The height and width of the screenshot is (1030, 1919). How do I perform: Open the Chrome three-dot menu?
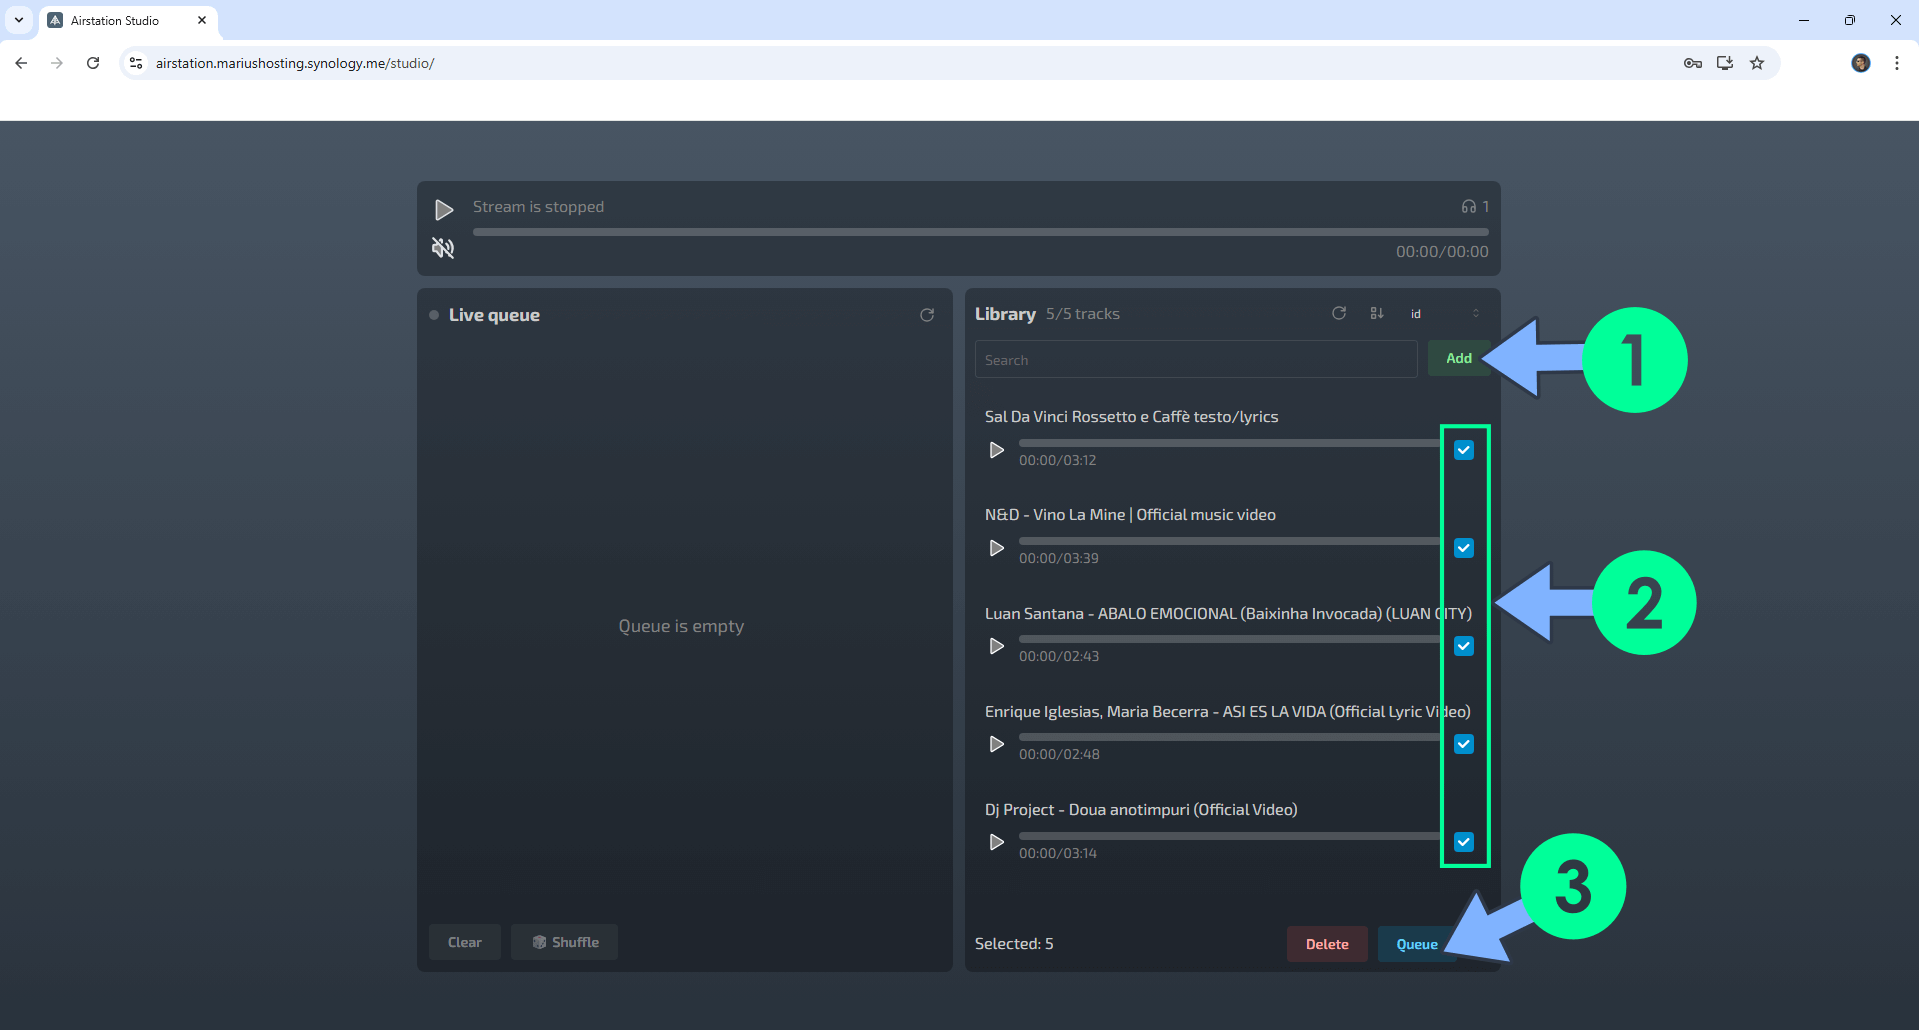[x=1896, y=63]
